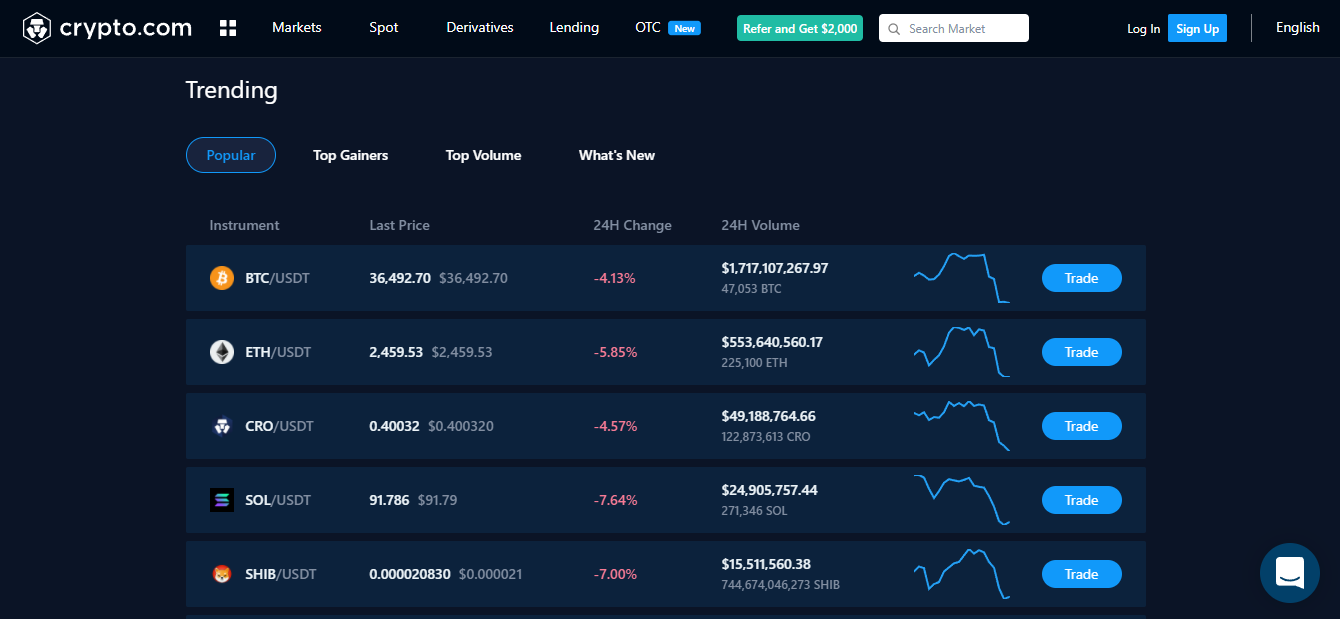Screen dimensions: 1340x619
Task: Click Refer and Get $2,000 button
Action: click(800, 29)
